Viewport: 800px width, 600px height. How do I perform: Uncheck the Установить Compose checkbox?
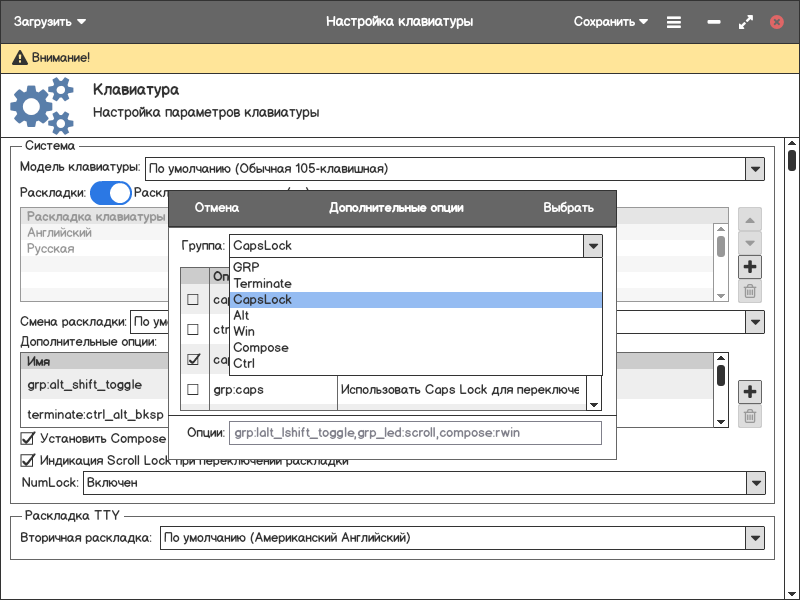(x=28, y=439)
